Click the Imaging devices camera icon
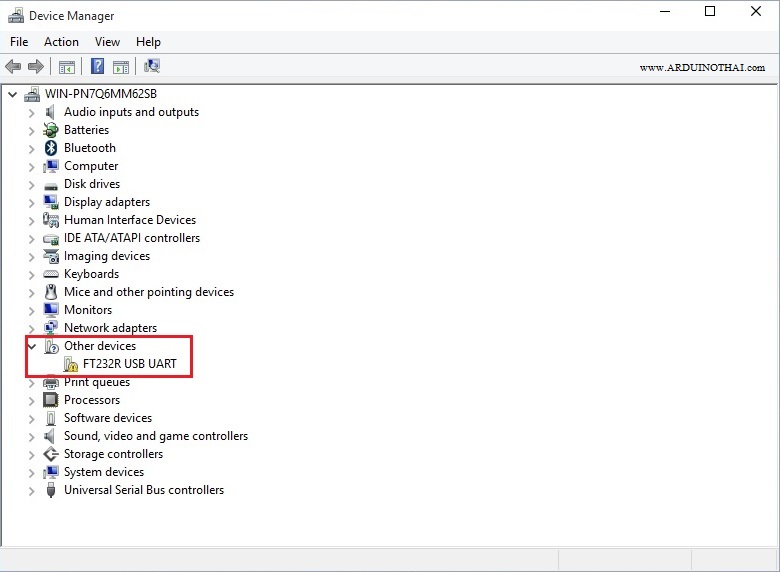 (51, 256)
